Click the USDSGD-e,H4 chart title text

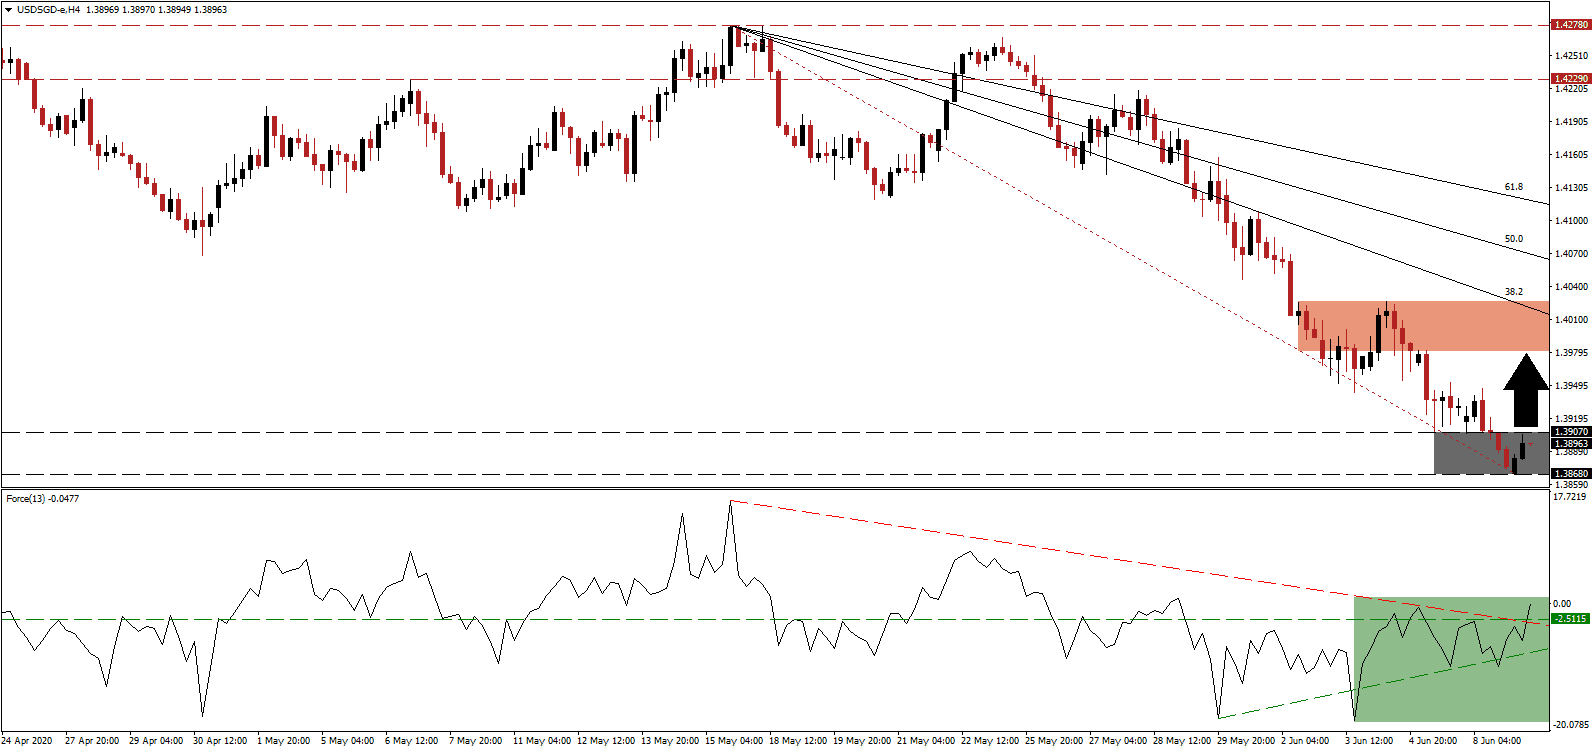click(48, 9)
